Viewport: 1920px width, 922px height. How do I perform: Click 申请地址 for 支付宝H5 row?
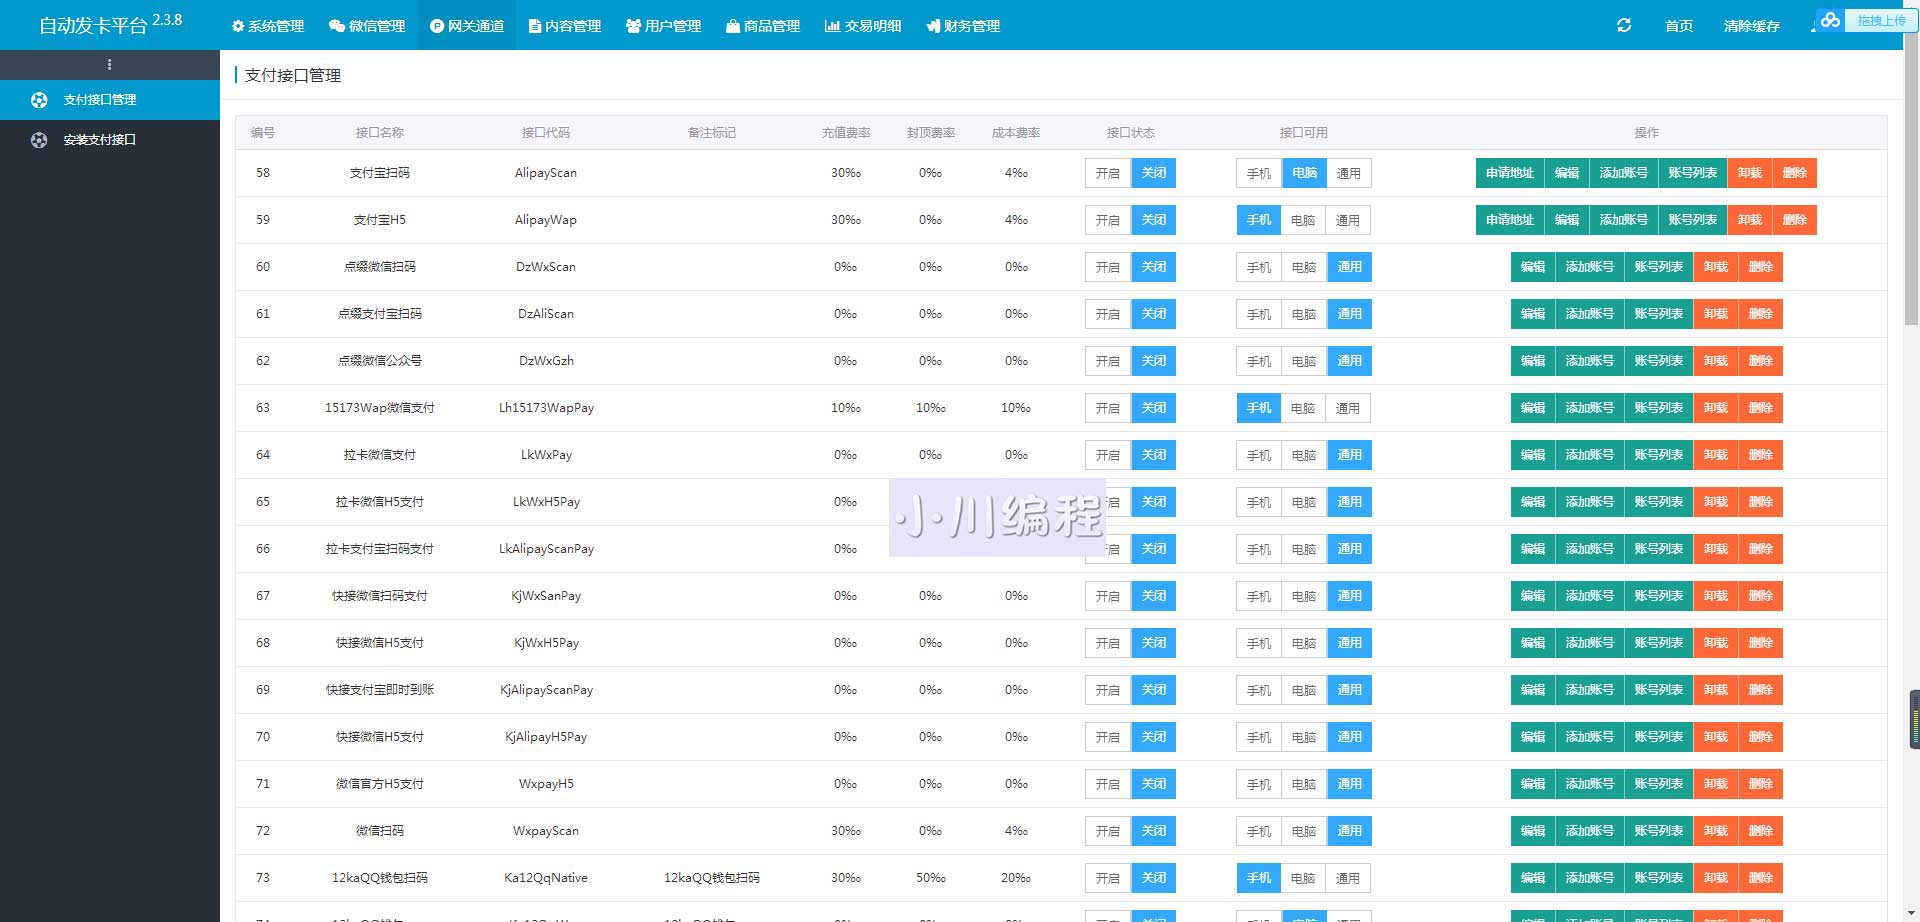pos(1510,220)
